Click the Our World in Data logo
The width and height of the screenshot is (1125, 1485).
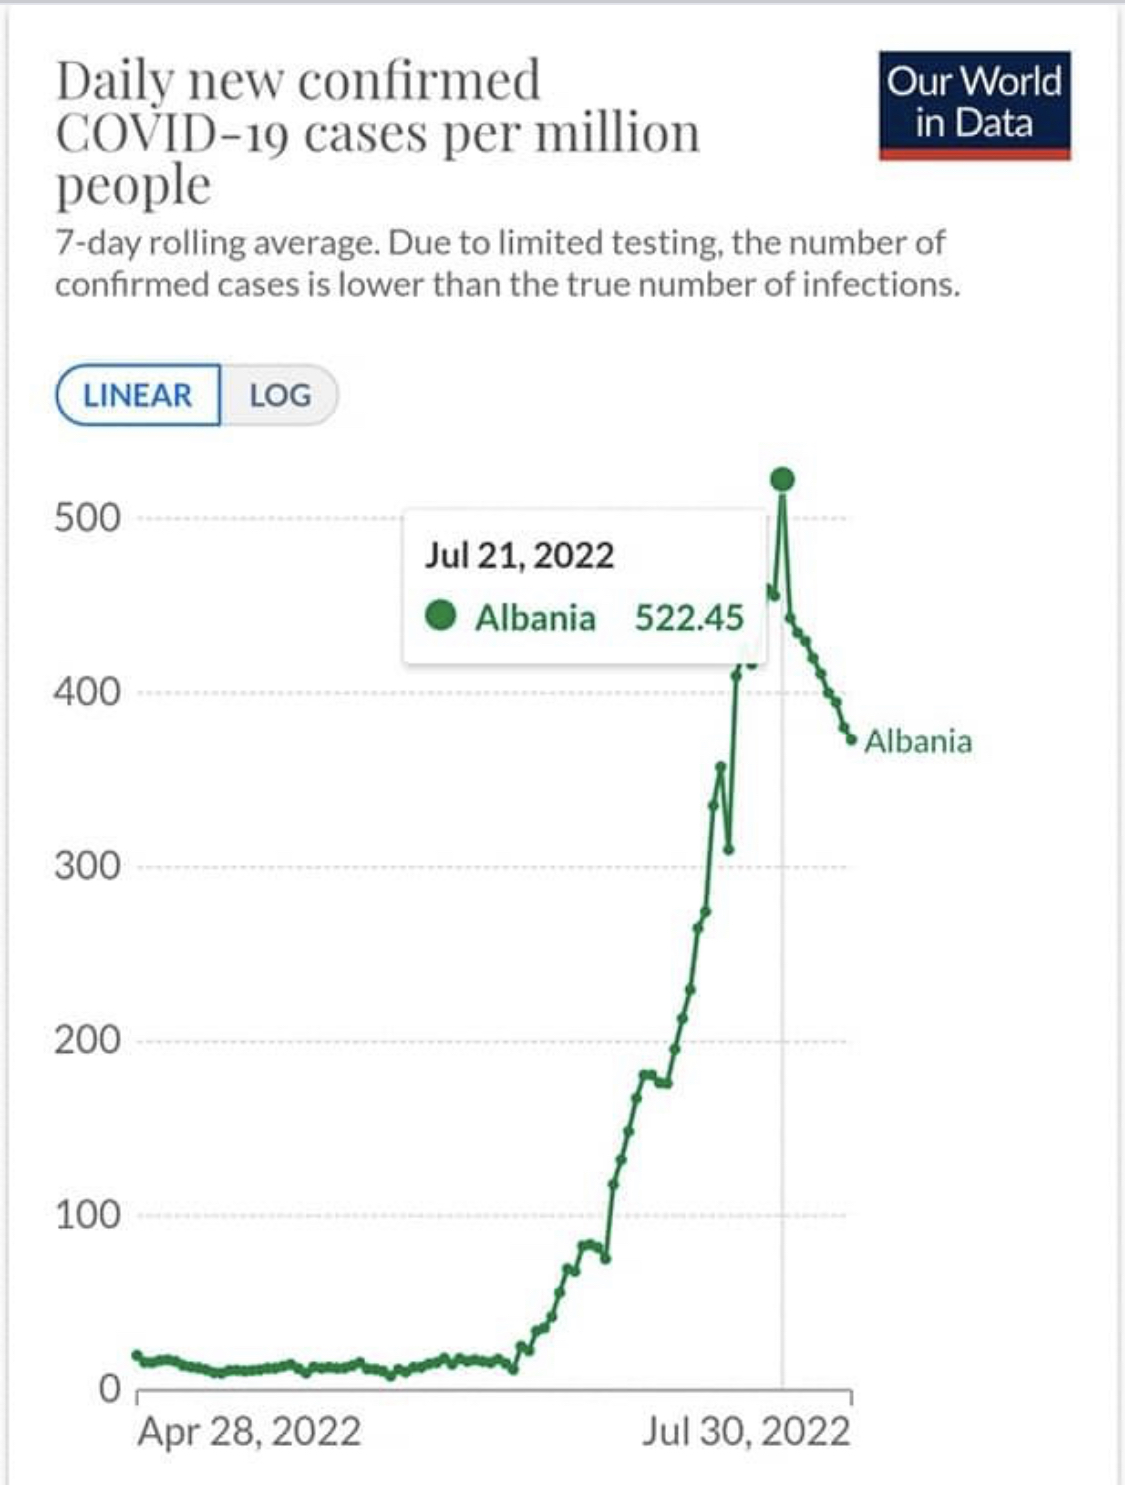tap(974, 105)
